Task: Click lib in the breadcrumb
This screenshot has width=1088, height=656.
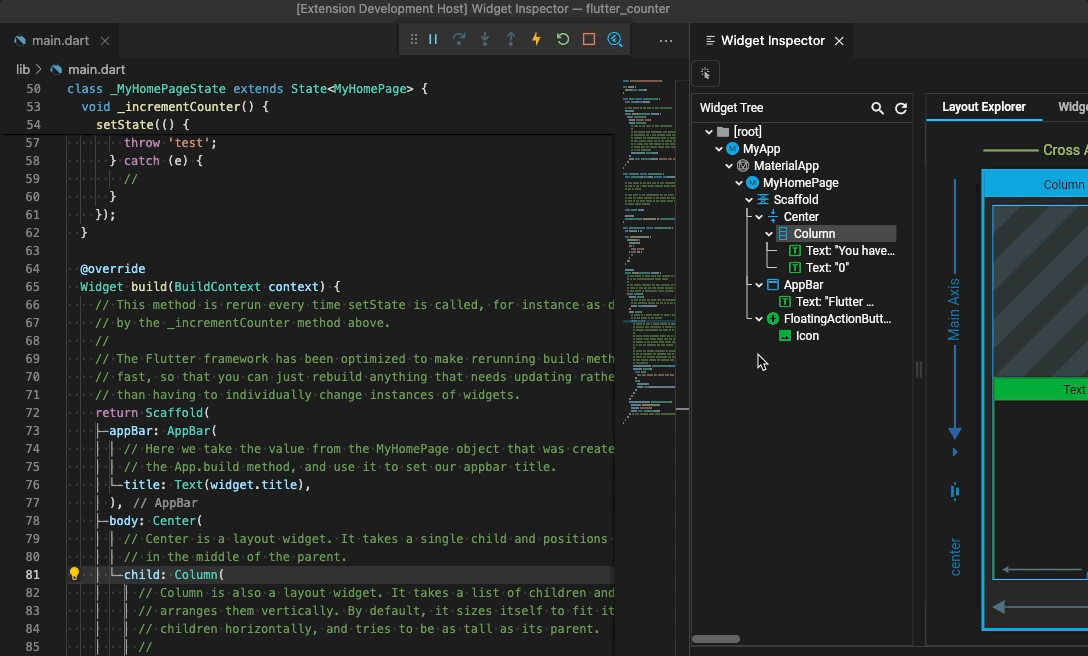Action: (23, 69)
